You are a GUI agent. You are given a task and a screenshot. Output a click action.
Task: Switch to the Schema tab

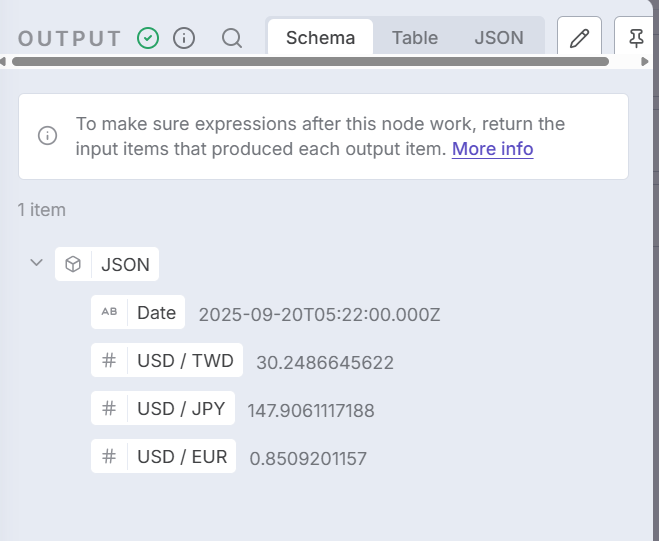320,38
